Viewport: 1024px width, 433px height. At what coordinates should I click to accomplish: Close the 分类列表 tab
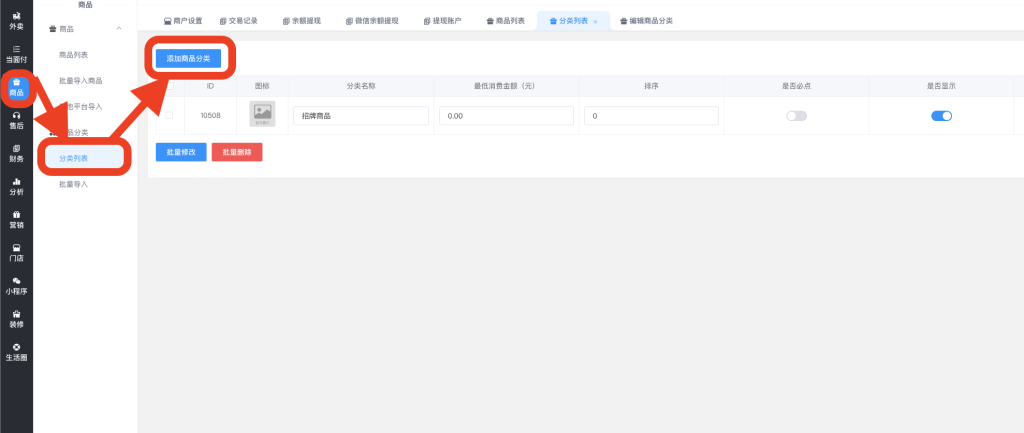(595, 20)
